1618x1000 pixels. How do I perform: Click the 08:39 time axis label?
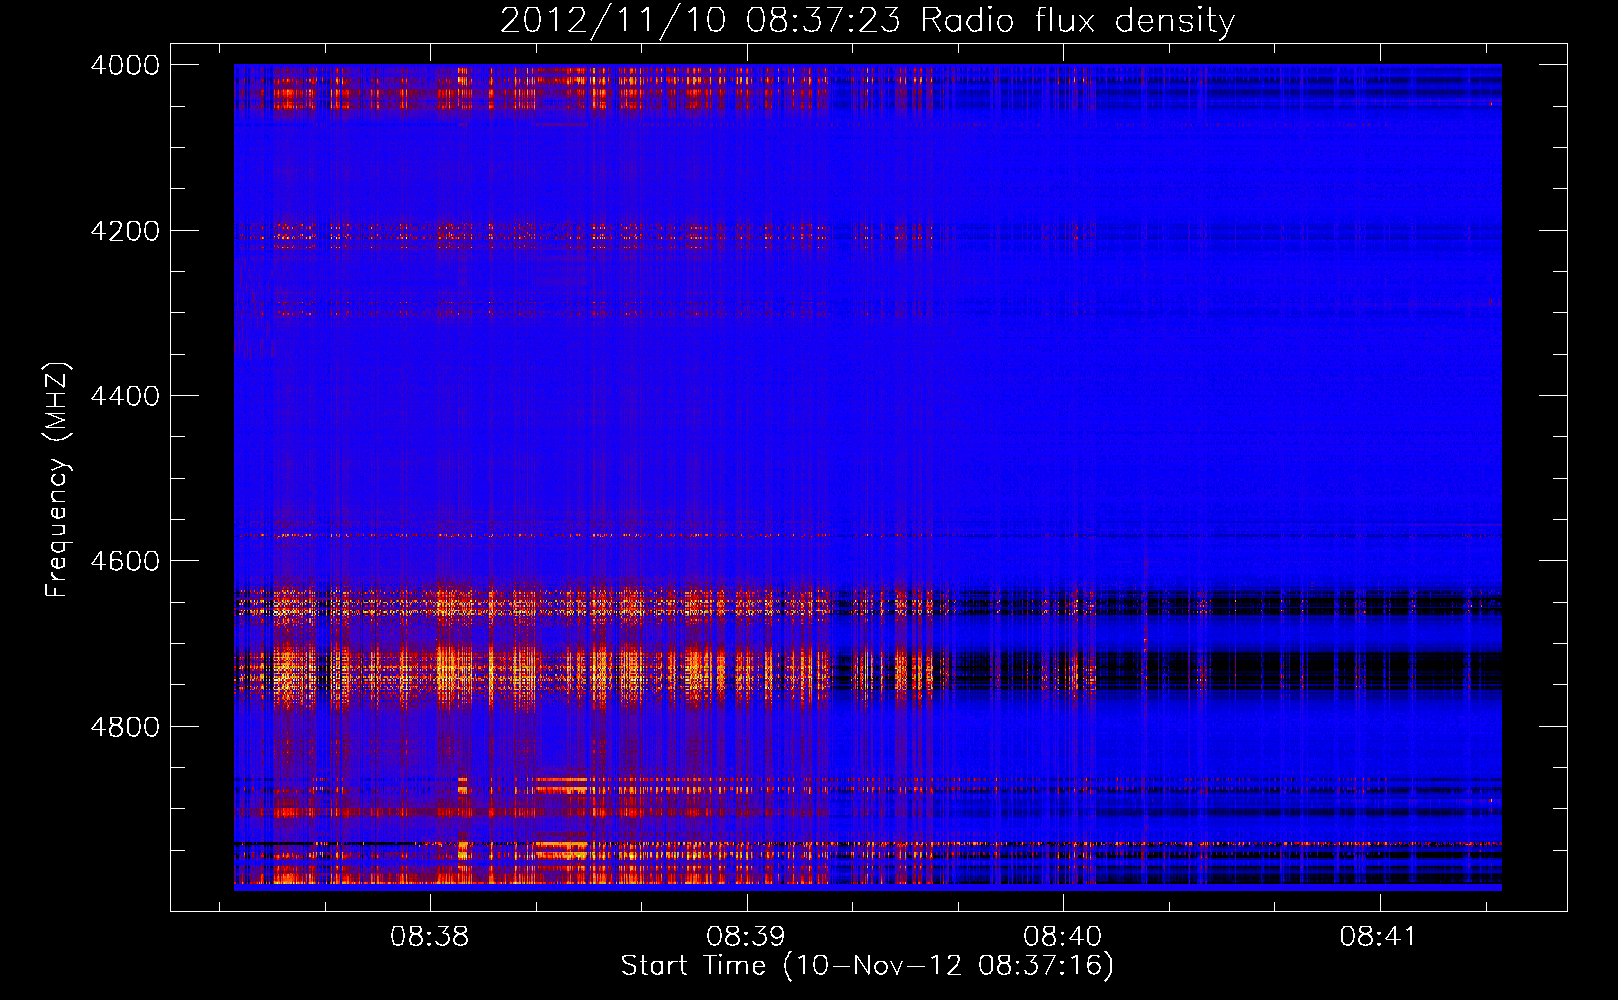click(x=746, y=937)
